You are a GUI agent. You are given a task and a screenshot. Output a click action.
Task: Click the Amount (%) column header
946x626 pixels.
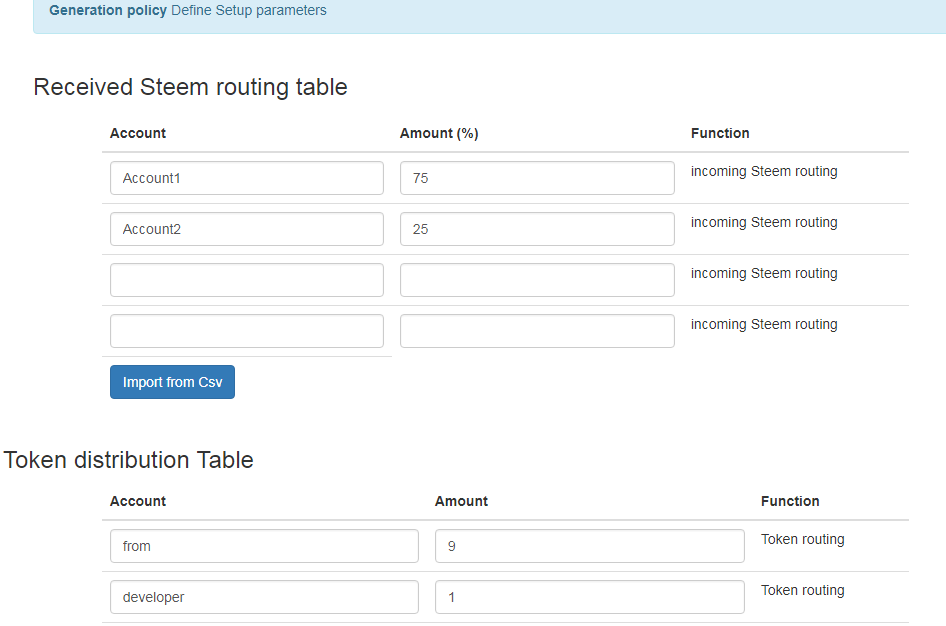(439, 133)
